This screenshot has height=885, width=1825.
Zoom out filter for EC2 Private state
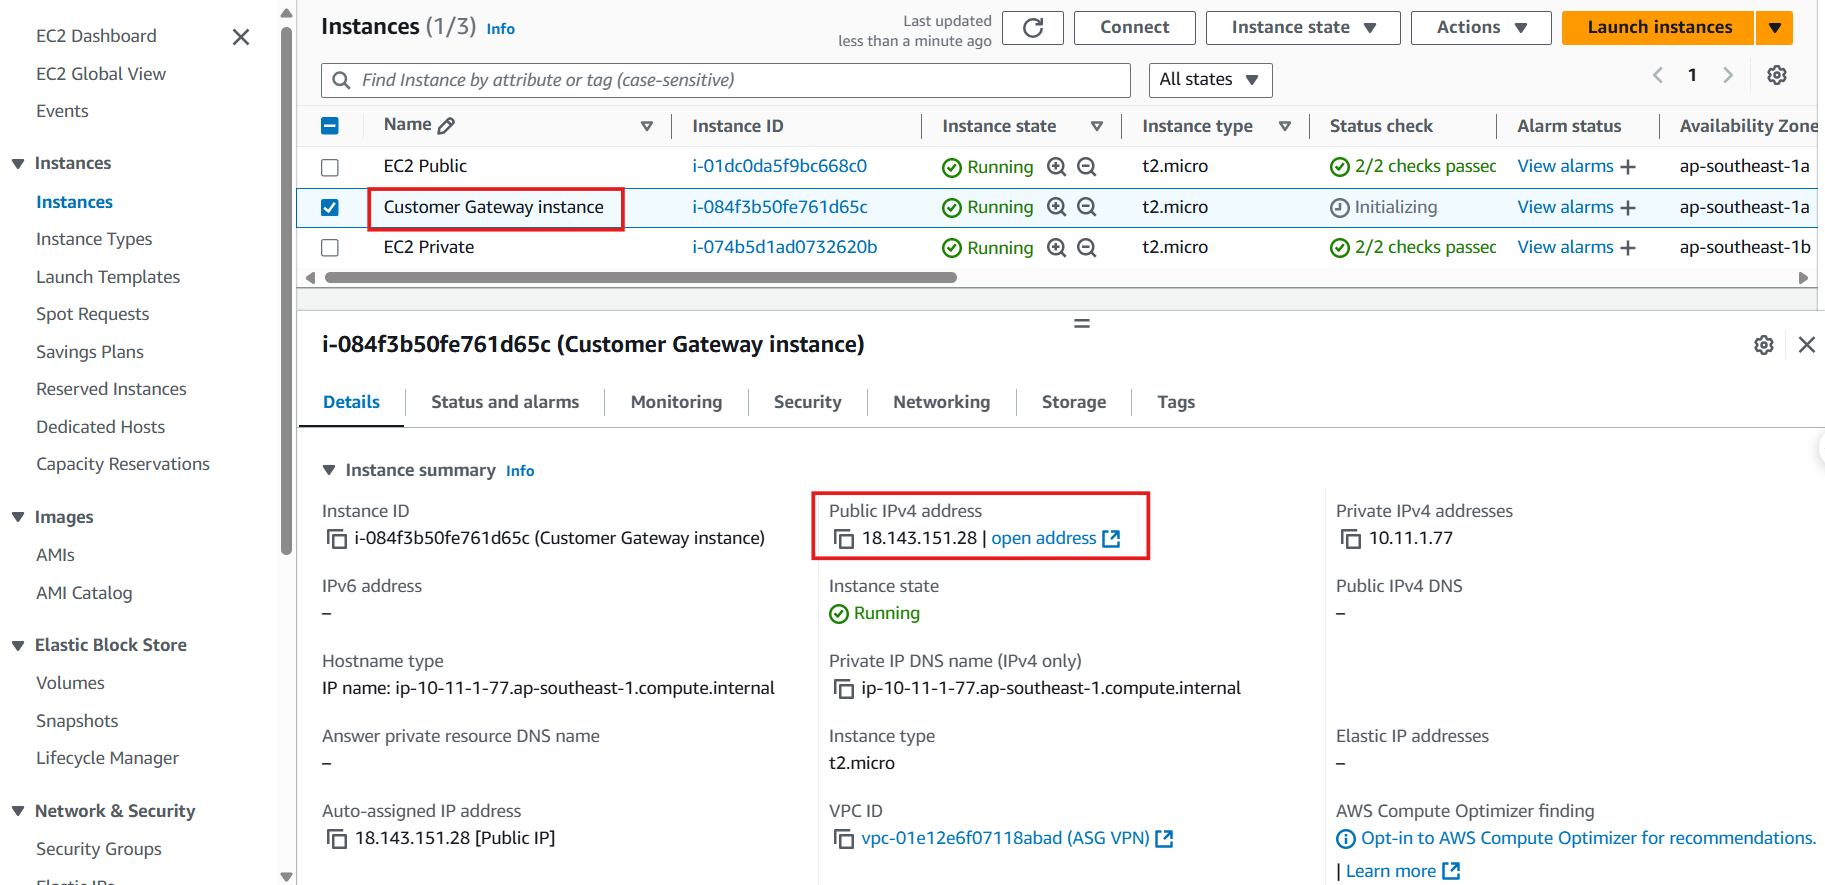click(1087, 247)
